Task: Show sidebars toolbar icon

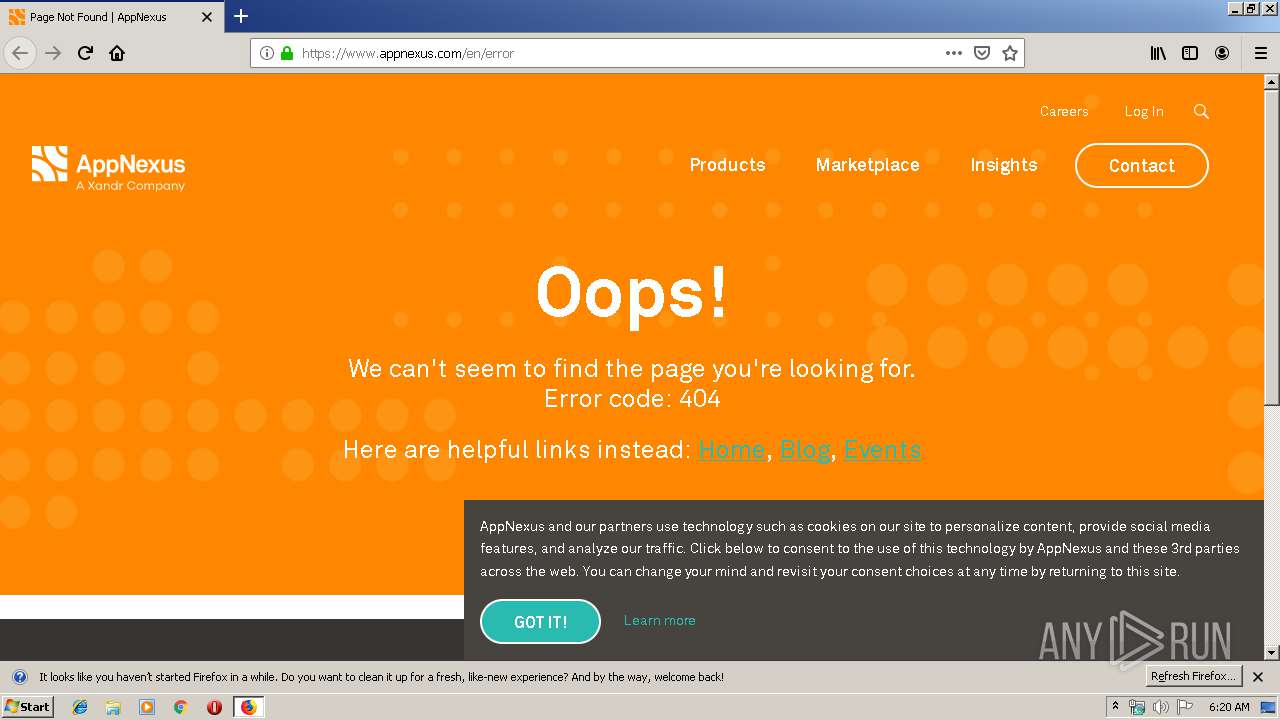Action: pyautogui.click(x=1190, y=53)
